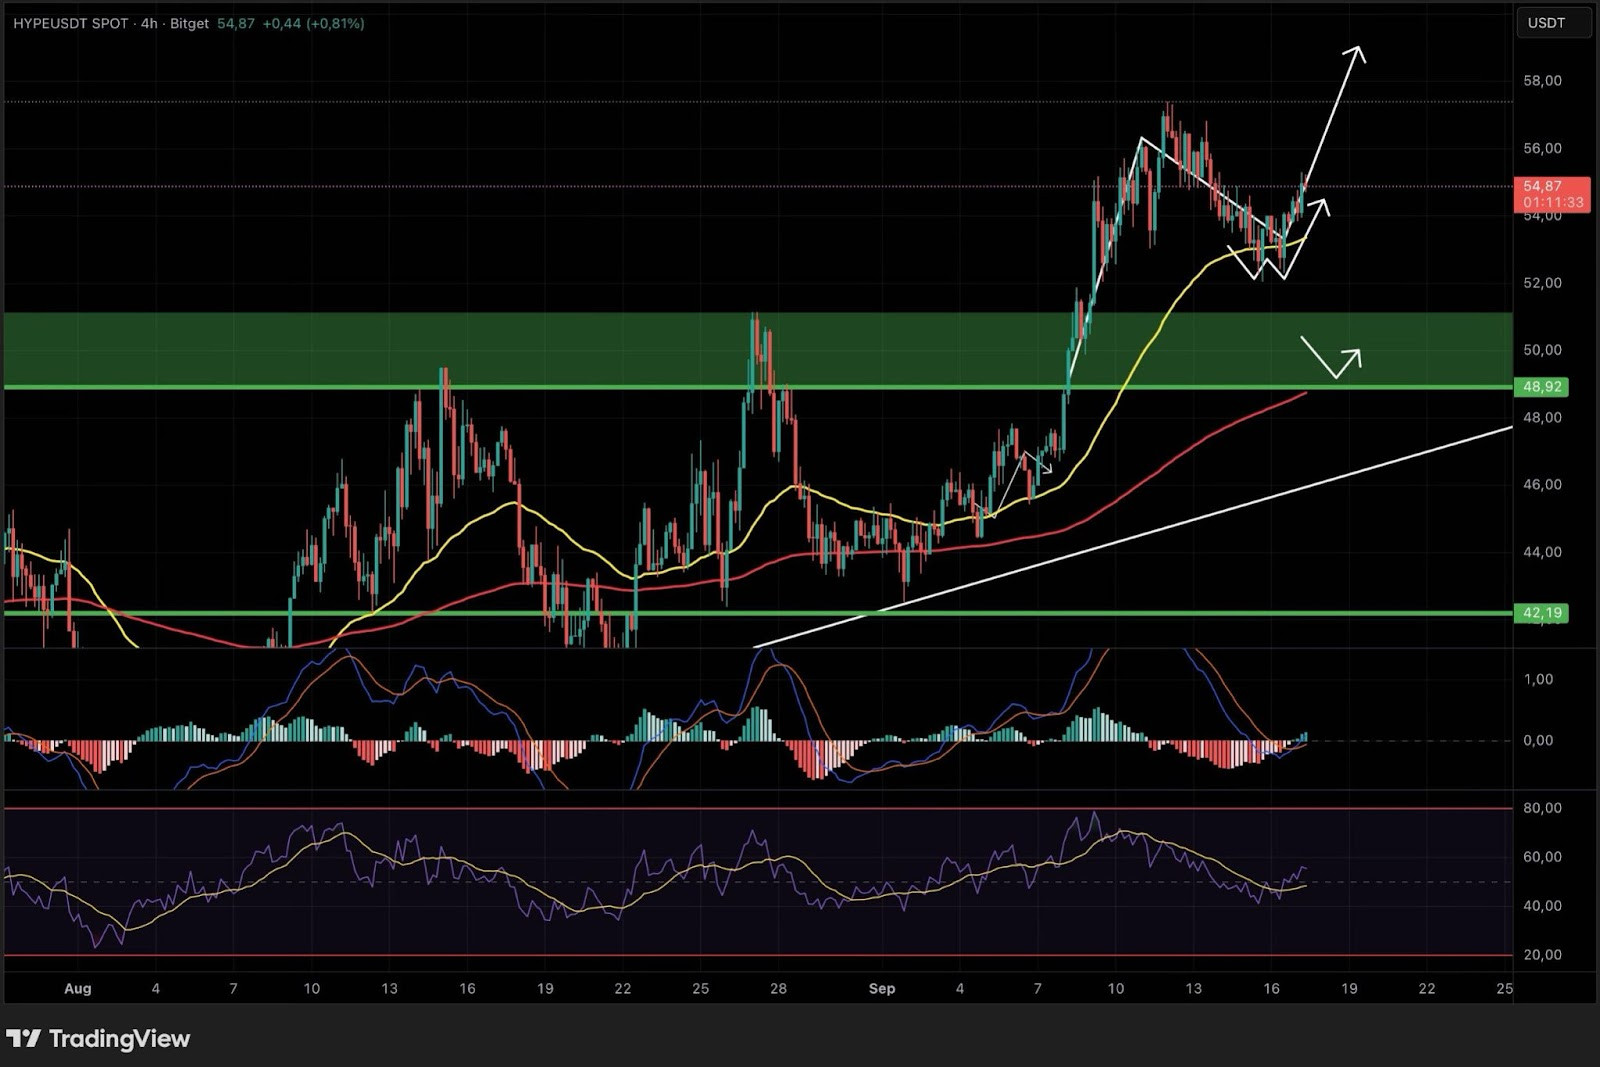Screen dimensions: 1600x1067
Task: Click the Sep label on the time axis
Action: point(882,988)
